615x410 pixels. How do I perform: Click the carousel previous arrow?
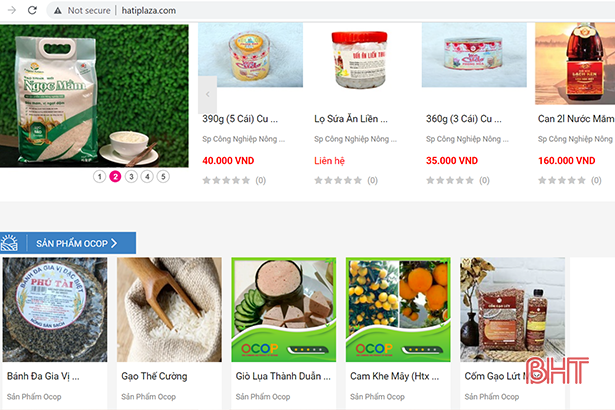pyautogui.click(x=207, y=94)
